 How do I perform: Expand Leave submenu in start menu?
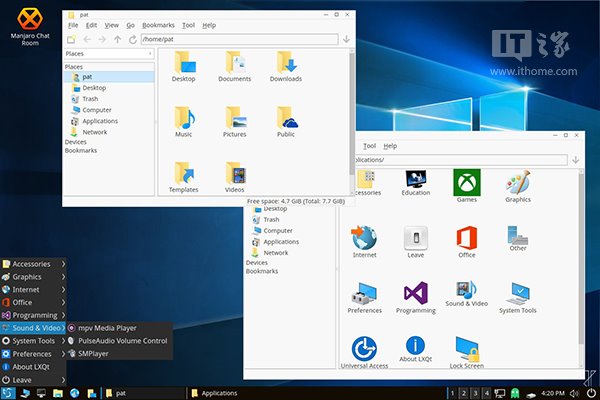pos(33,380)
